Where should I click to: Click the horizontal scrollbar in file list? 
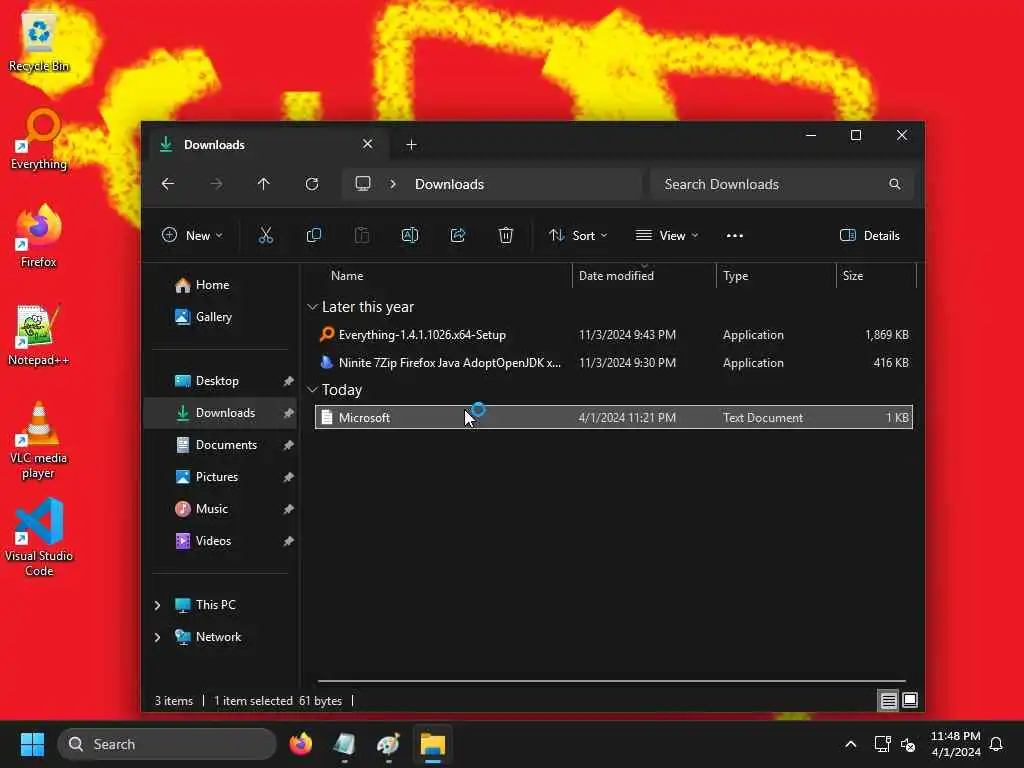[x=611, y=681]
